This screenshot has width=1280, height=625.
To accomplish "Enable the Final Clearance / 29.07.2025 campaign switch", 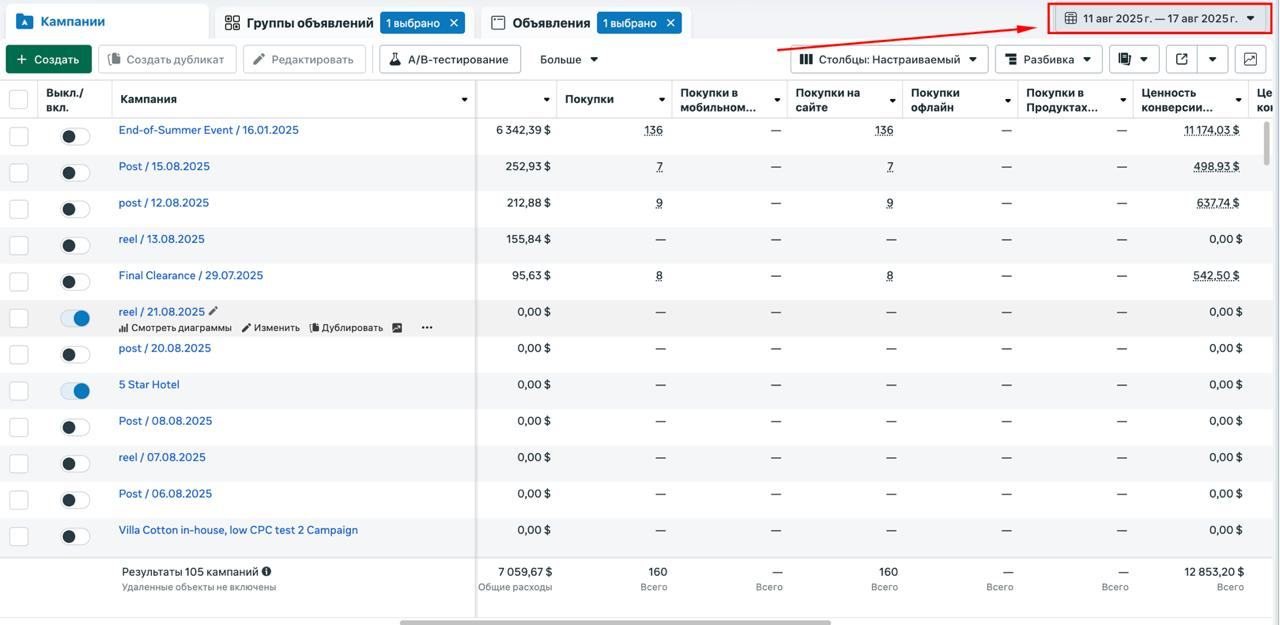I will pos(75,282).
